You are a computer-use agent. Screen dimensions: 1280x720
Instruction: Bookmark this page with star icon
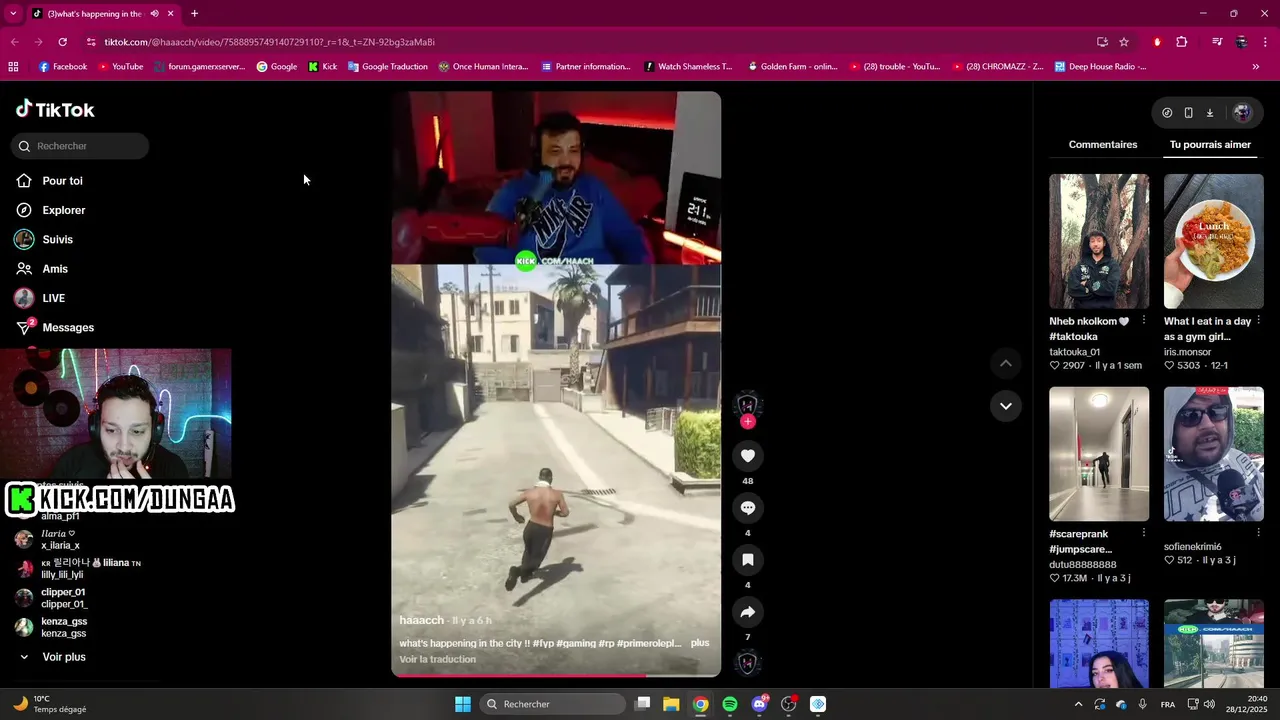tap(1124, 42)
